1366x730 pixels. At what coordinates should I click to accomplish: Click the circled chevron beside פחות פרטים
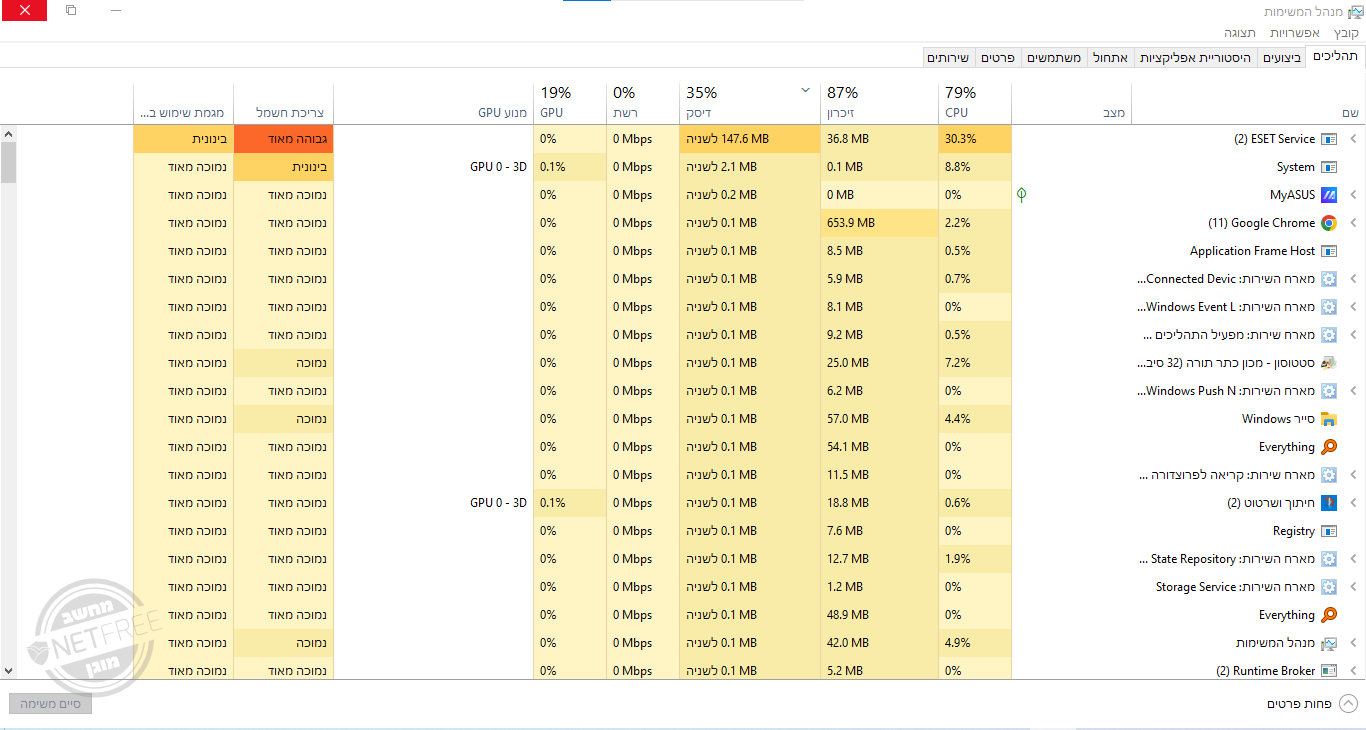(1348, 704)
